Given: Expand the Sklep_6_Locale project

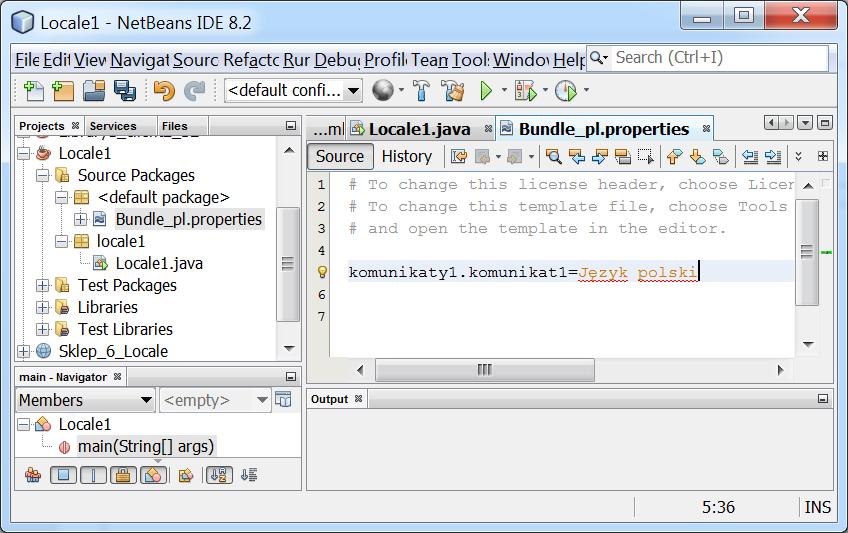Looking at the screenshot, I should pyautogui.click(x=23, y=351).
